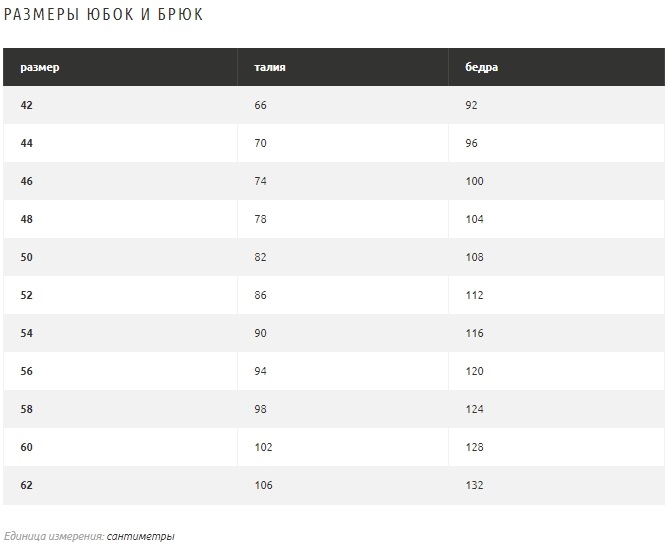668x548 pixels.
Task: Click the size 62 row label
Action: [x=26, y=485]
